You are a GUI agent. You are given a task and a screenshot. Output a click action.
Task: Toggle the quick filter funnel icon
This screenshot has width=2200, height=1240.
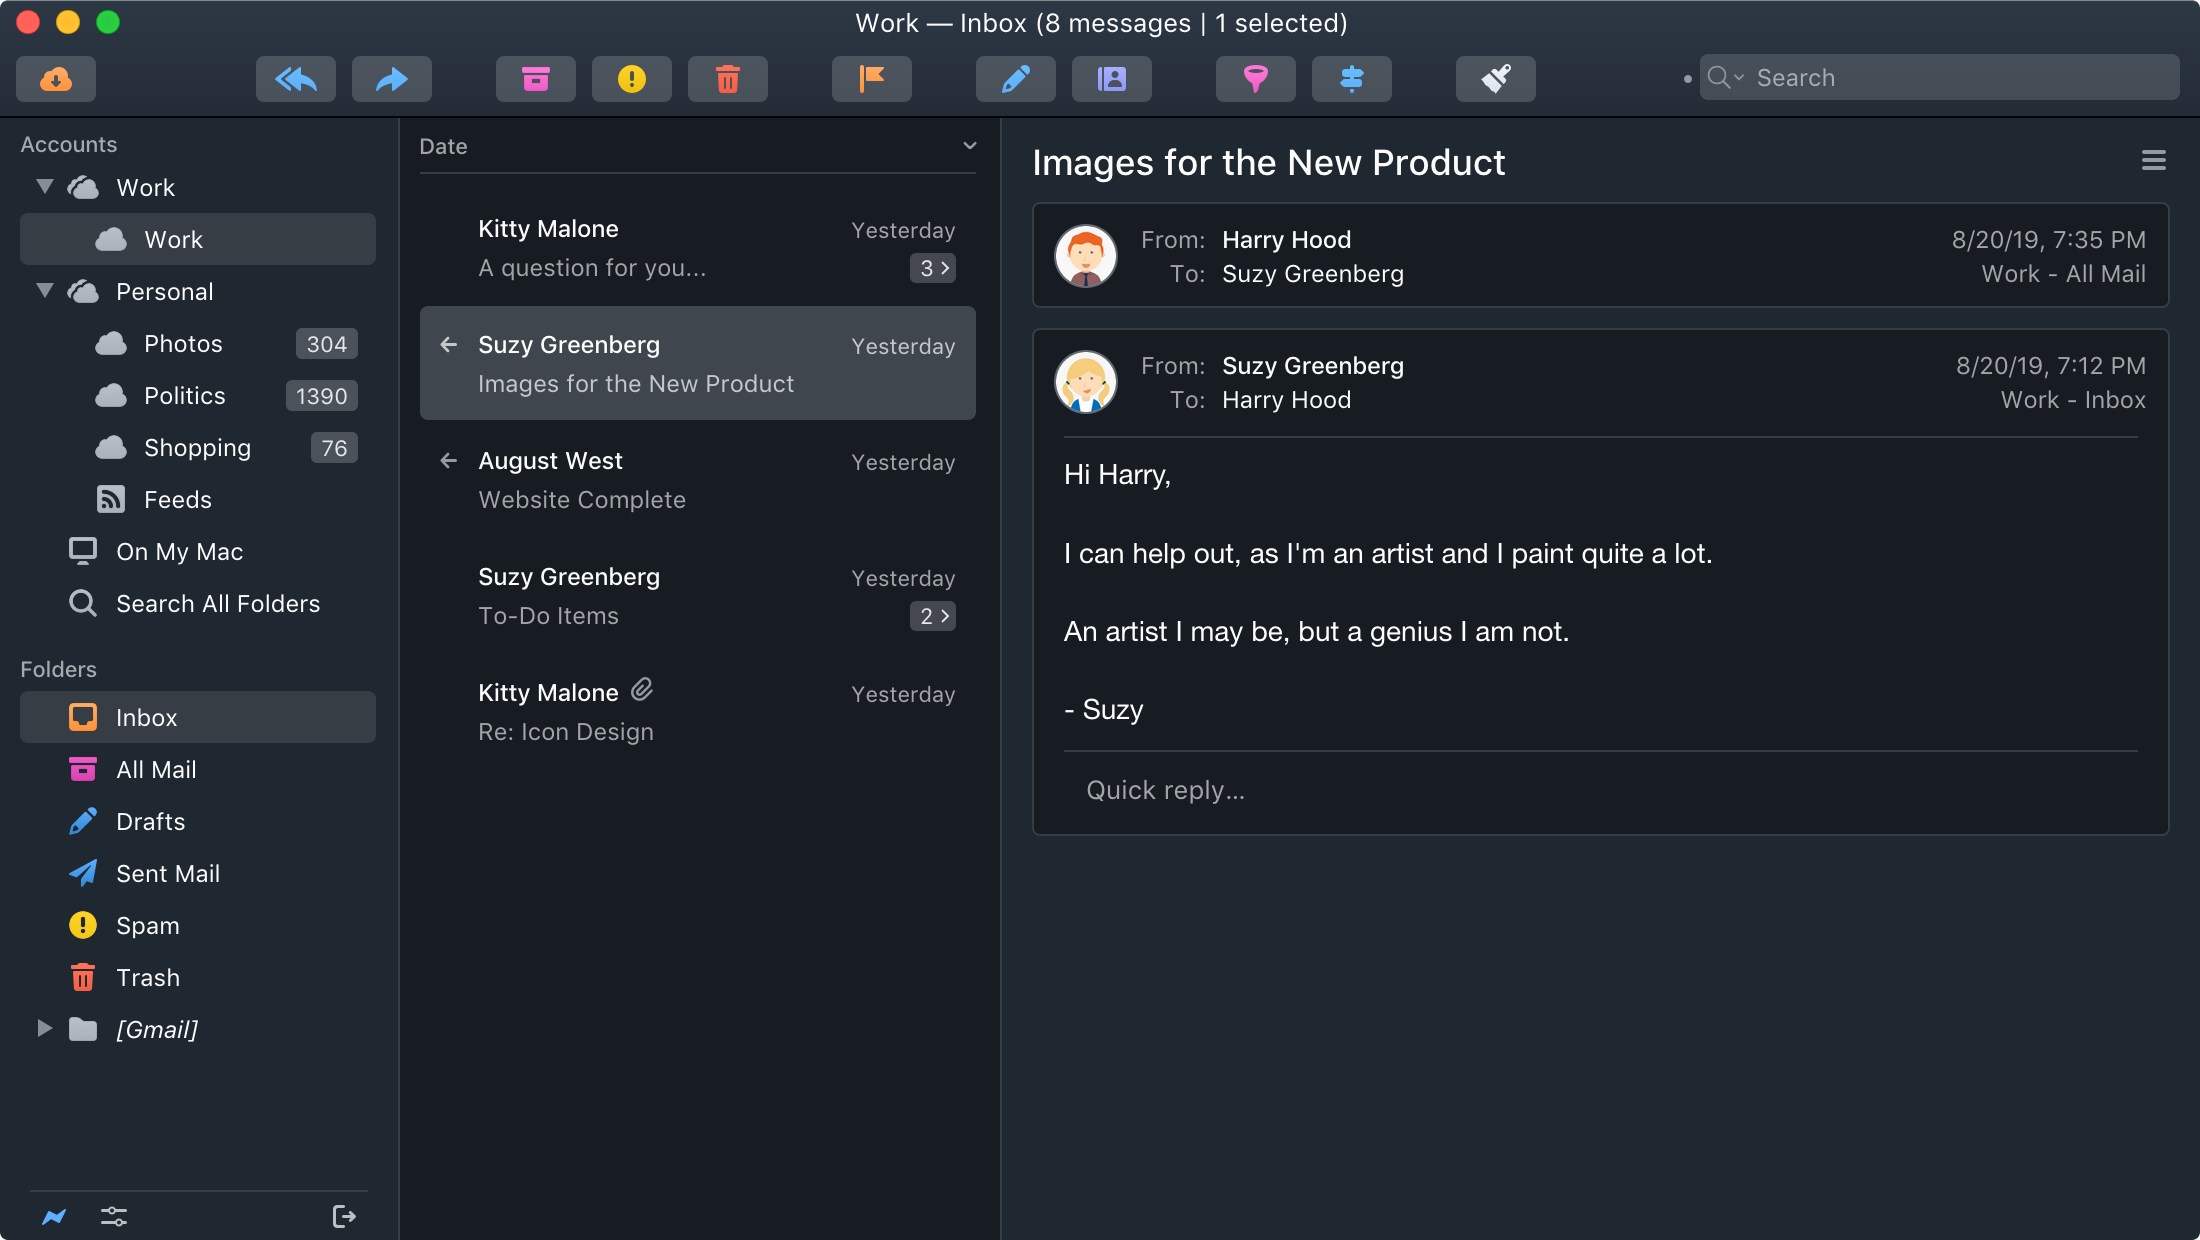[1255, 79]
